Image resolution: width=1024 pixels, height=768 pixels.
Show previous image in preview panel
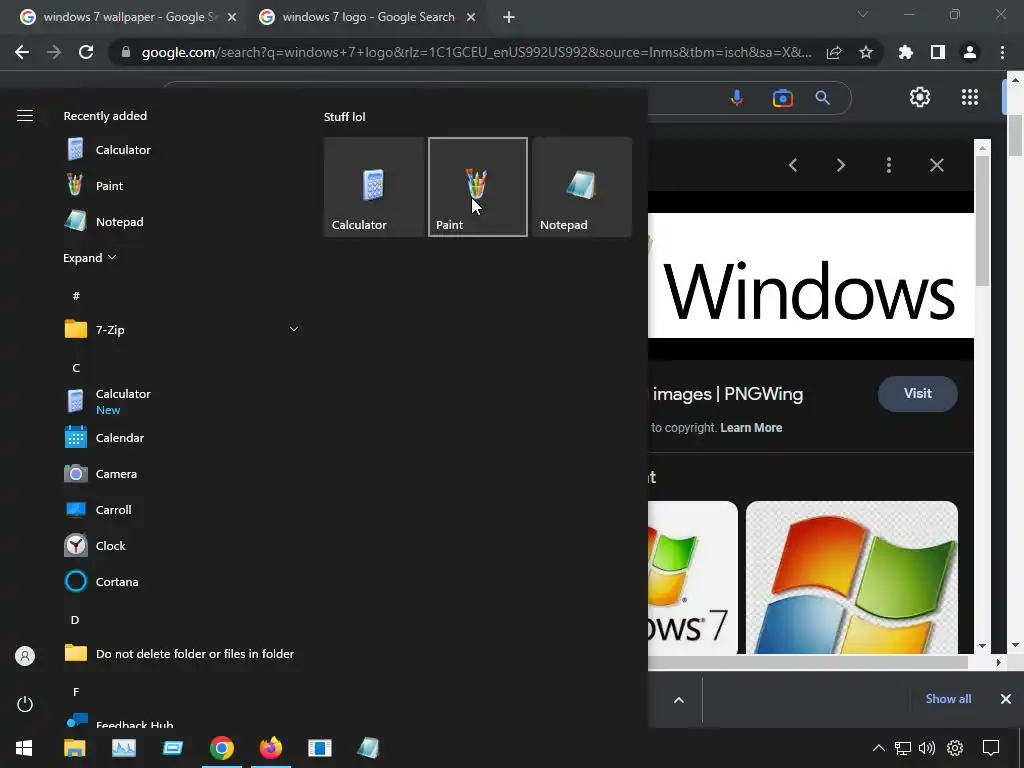pyautogui.click(x=793, y=165)
